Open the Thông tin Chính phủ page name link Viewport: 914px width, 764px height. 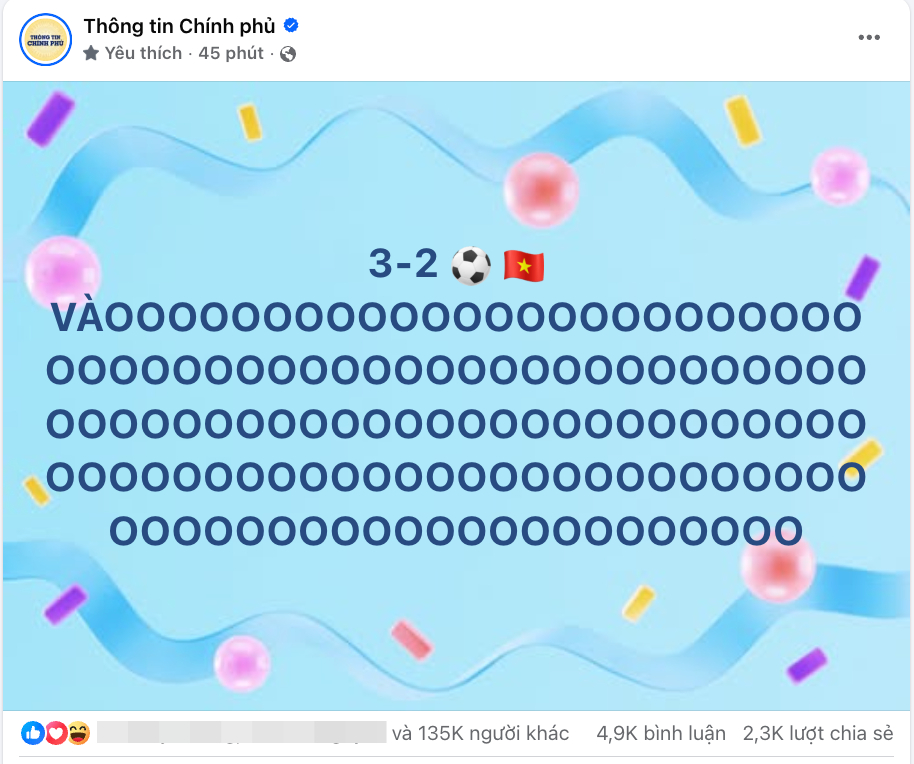(179, 26)
